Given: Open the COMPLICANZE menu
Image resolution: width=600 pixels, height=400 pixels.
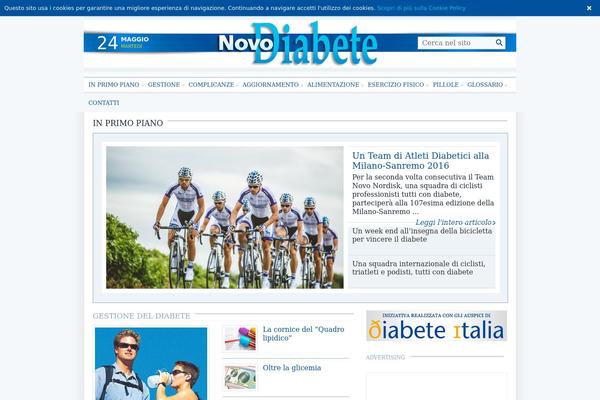Looking at the screenshot, I should (211, 85).
